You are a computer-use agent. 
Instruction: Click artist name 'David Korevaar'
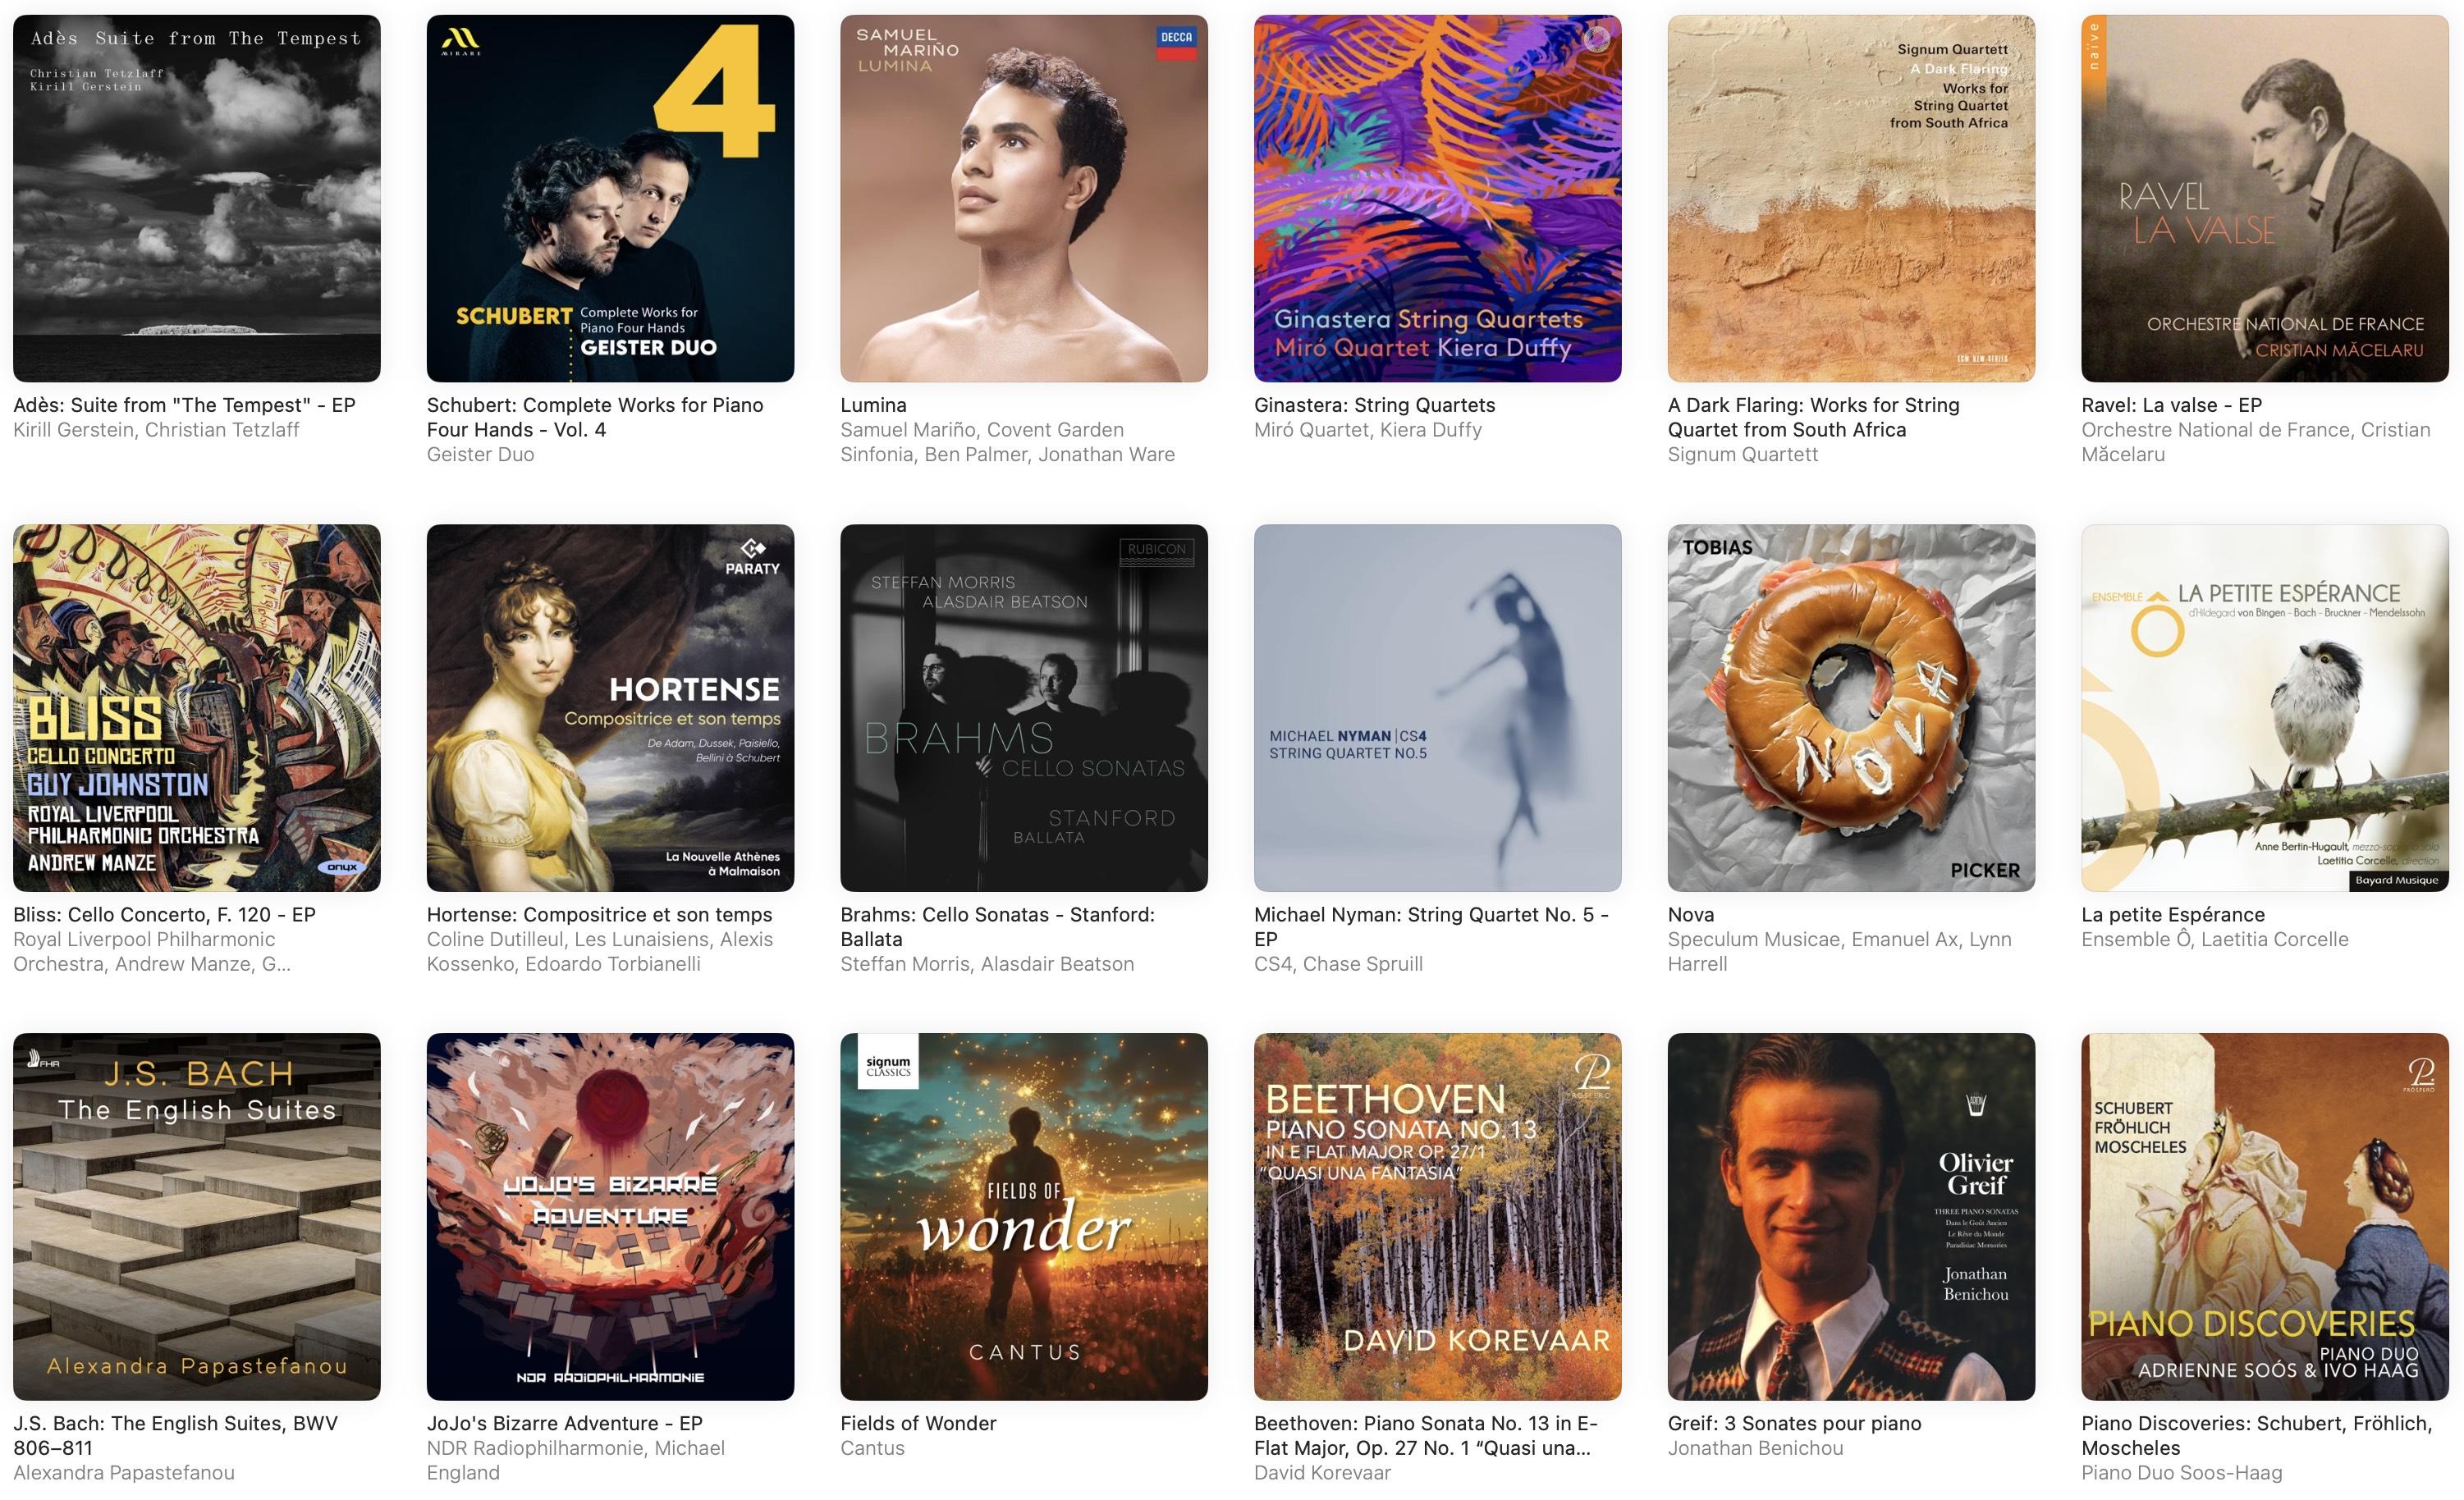(1322, 1473)
